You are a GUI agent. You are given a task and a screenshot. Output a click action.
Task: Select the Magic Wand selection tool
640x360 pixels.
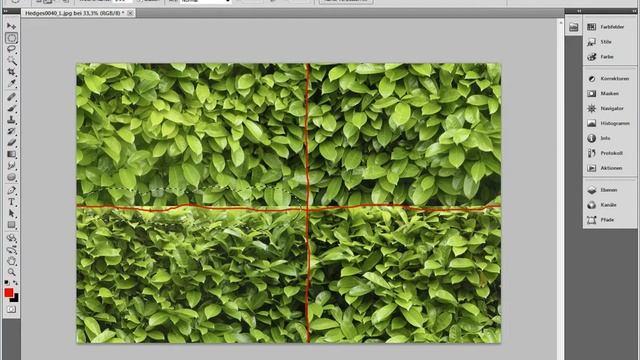(x=11, y=61)
